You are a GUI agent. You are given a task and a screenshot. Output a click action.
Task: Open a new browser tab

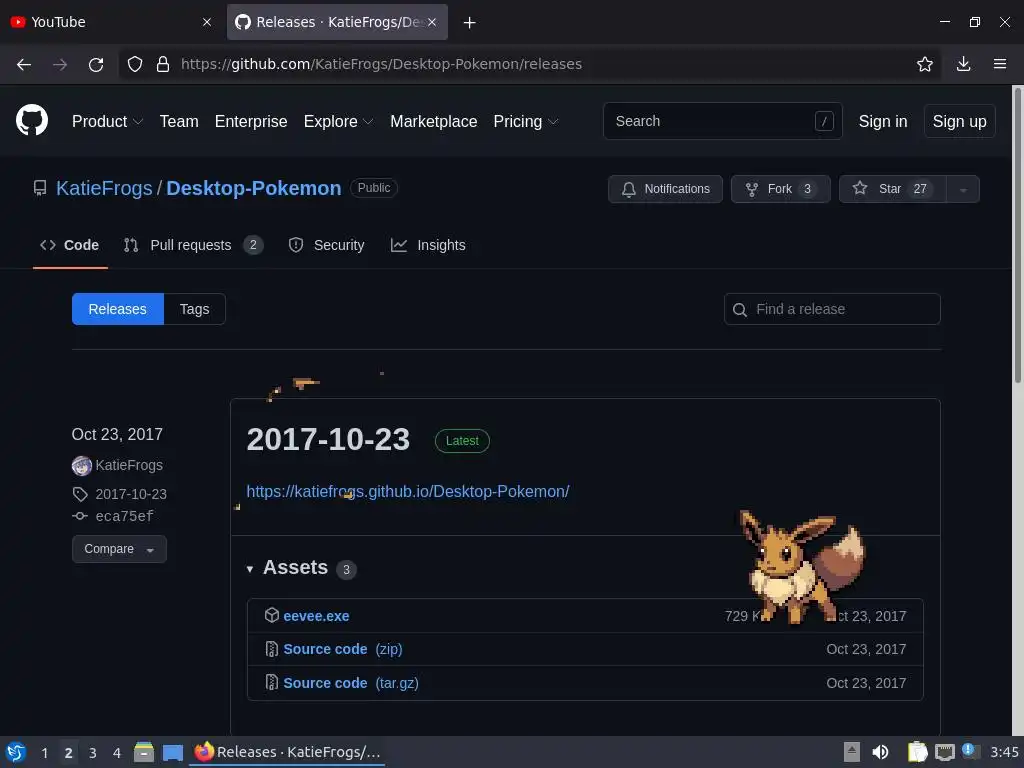(x=470, y=22)
